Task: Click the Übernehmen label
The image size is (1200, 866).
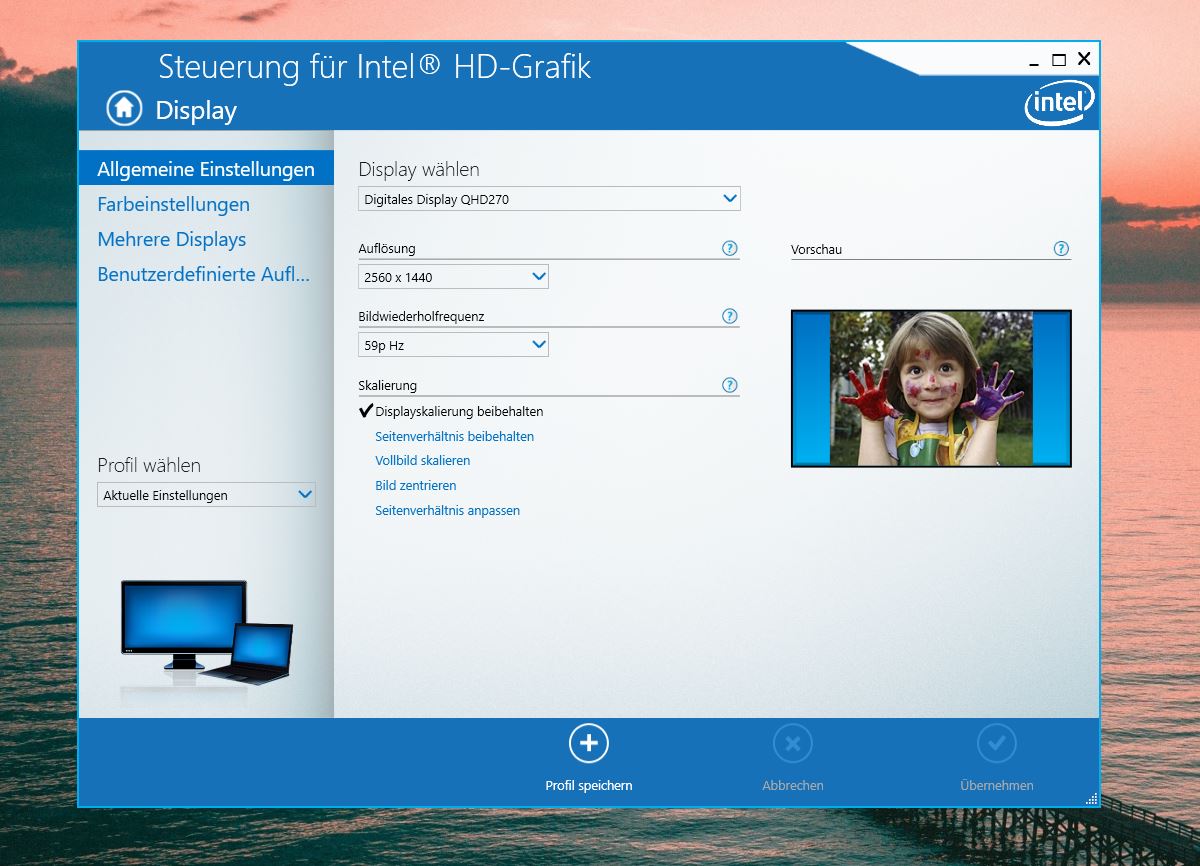Action: click(x=997, y=785)
